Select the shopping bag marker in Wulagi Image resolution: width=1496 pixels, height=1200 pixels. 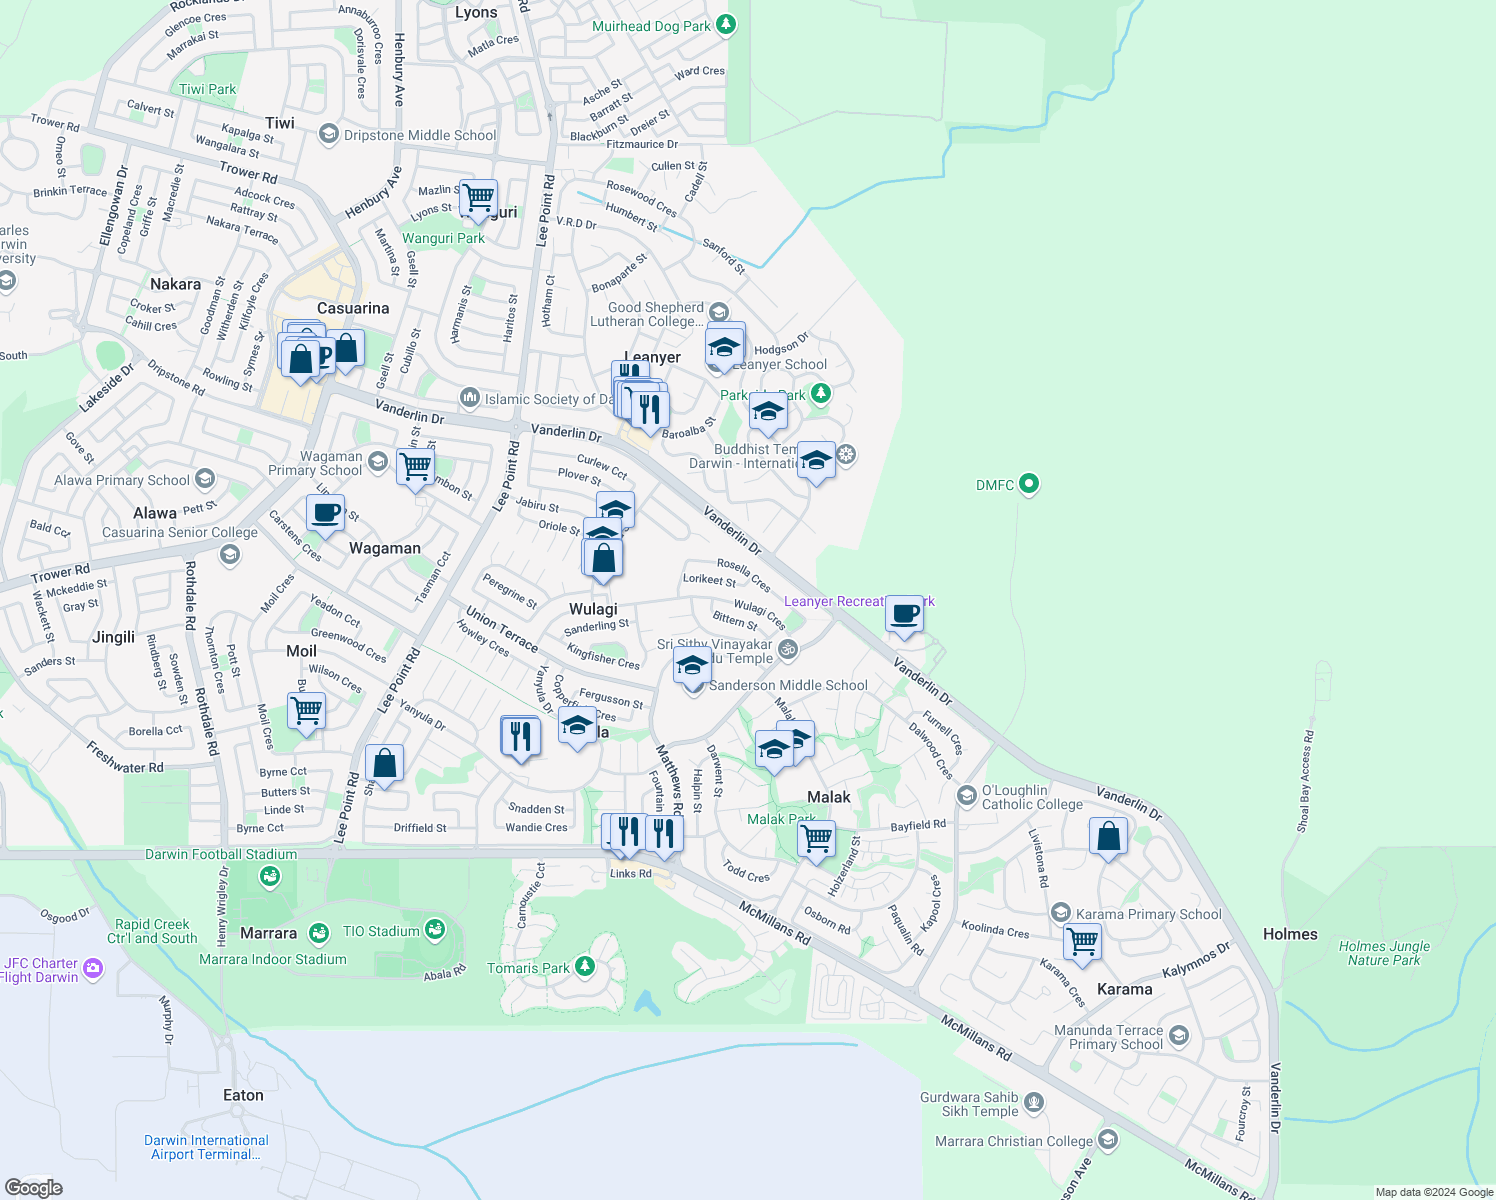603,560
